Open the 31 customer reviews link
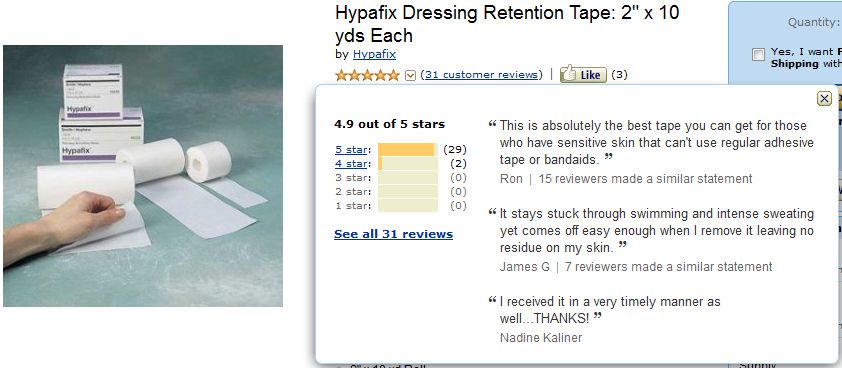Screen dimensions: 842x368 [x=481, y=75]
